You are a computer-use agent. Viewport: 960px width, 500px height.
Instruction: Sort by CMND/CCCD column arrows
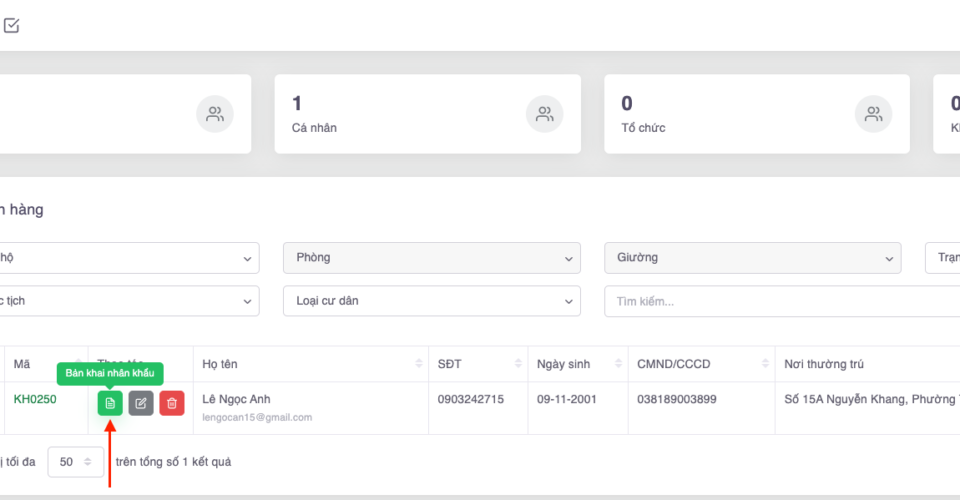pos(765,364)
